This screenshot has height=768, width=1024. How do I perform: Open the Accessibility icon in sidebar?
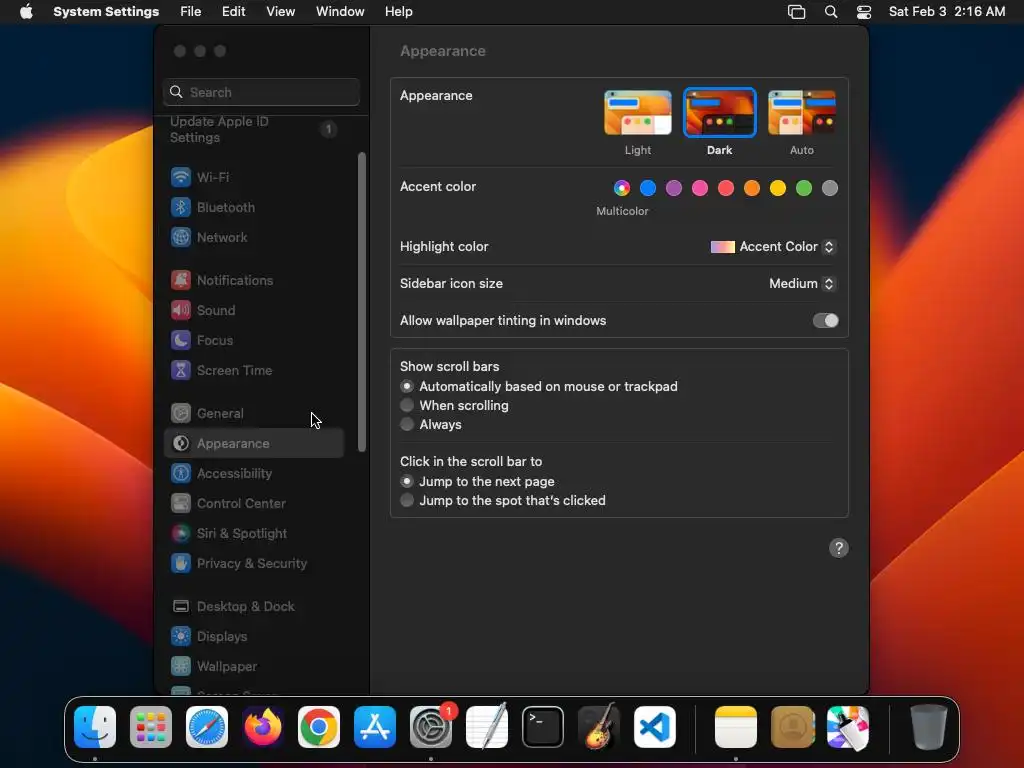click(181, 473)
